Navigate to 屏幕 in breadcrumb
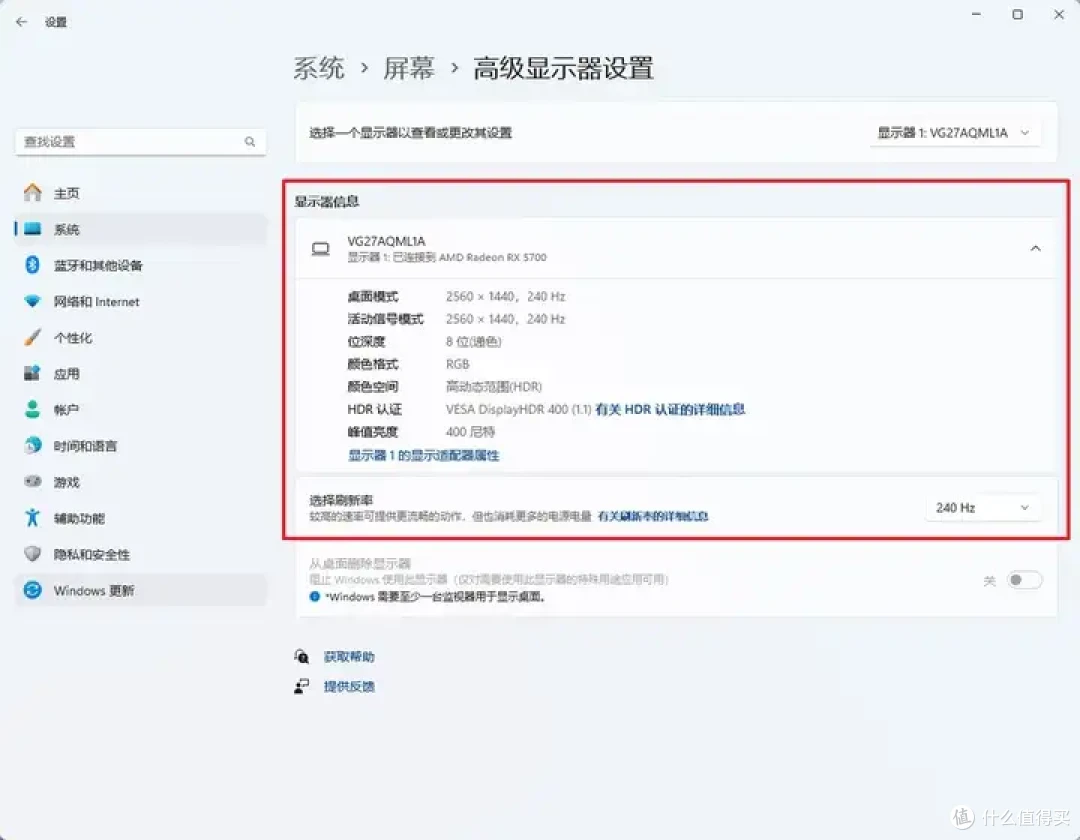 point(409,68)
